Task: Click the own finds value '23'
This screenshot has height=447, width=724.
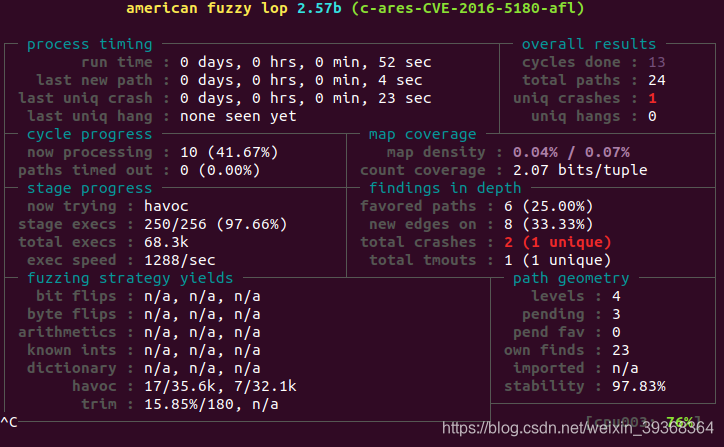Action: (x=621, y=350)
